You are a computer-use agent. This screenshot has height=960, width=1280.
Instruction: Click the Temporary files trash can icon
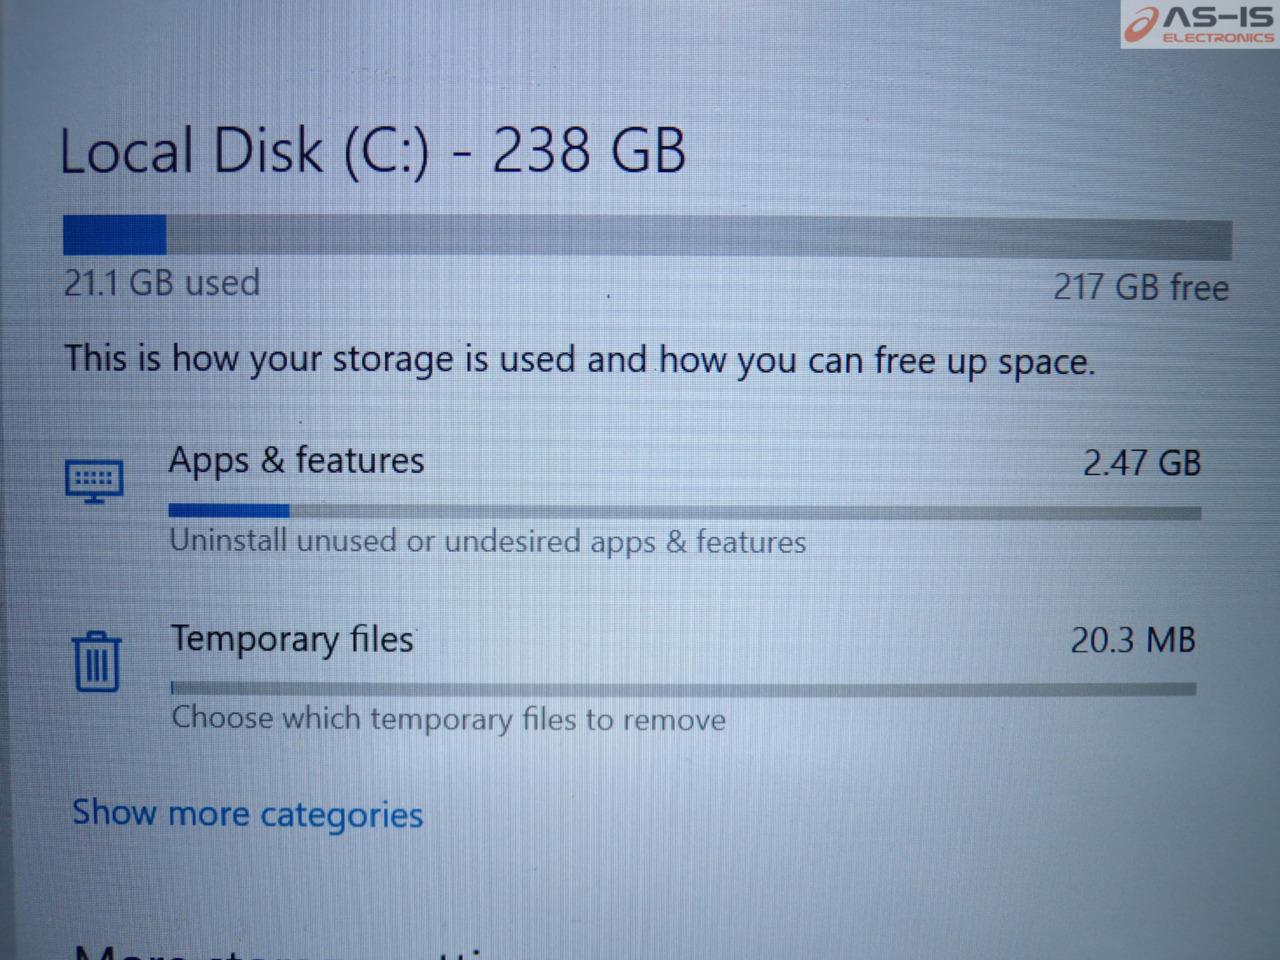point(97,661)
